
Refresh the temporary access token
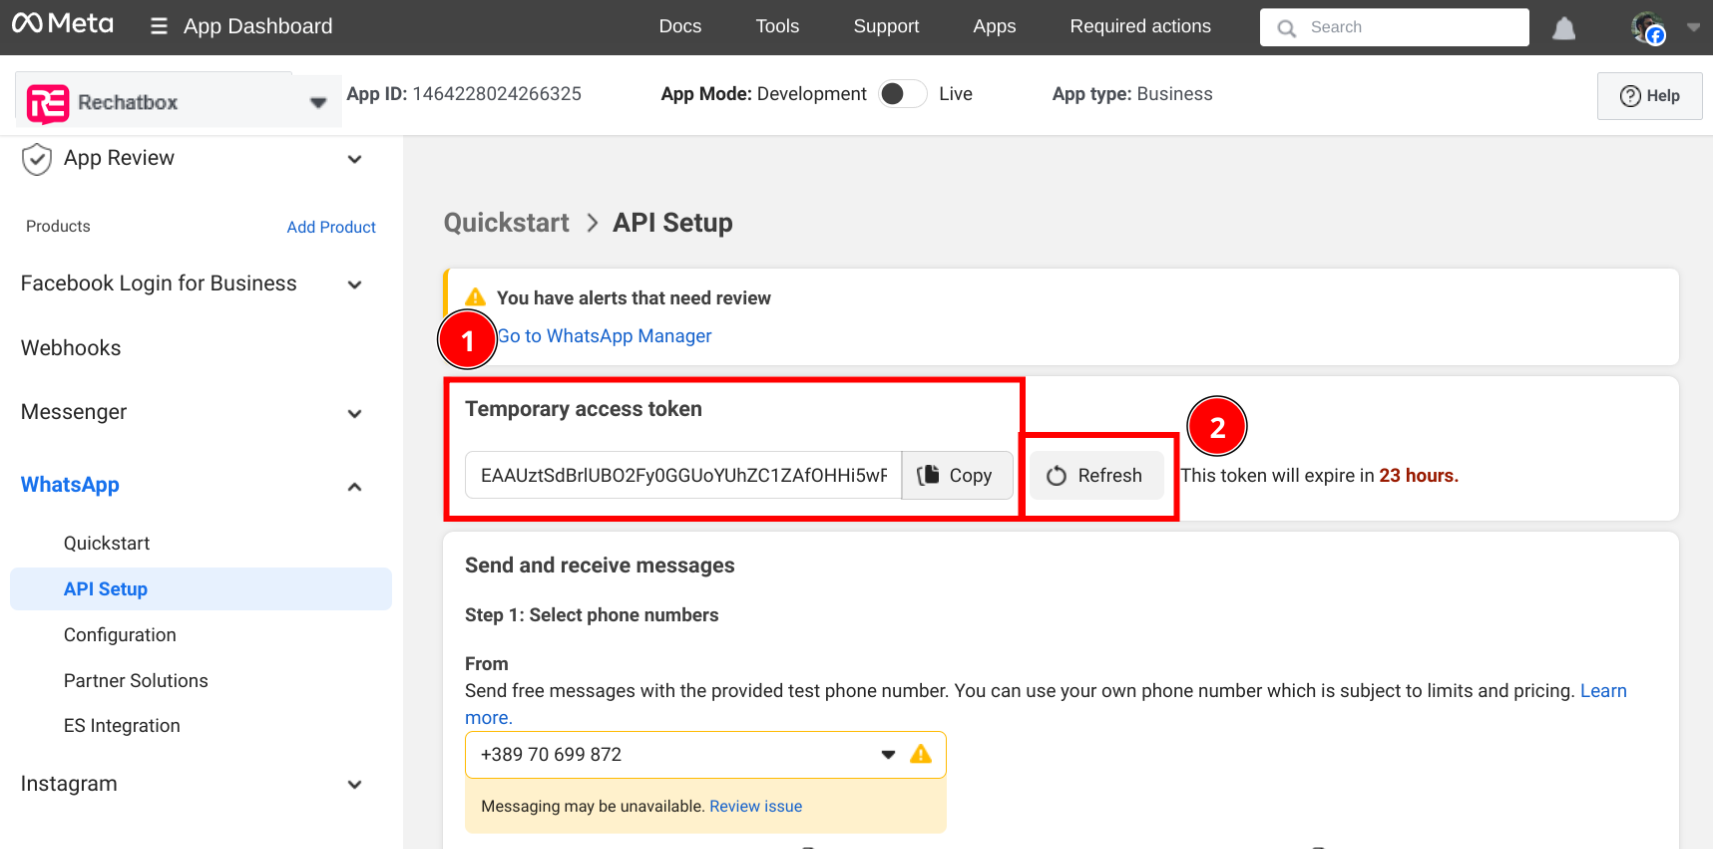coord(1095,476)
